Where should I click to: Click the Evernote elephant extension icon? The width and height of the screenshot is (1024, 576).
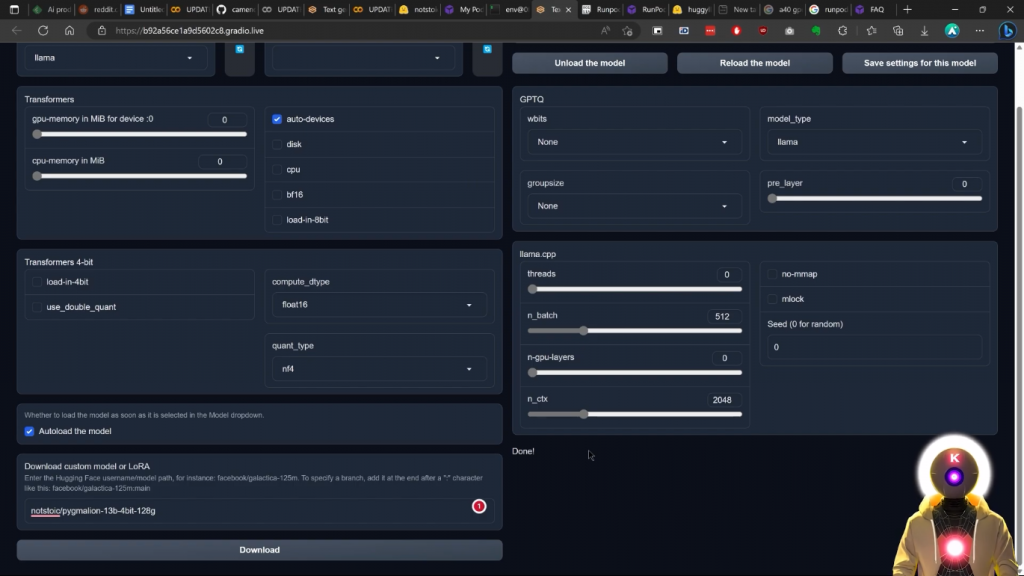click(x=816, y=30)
